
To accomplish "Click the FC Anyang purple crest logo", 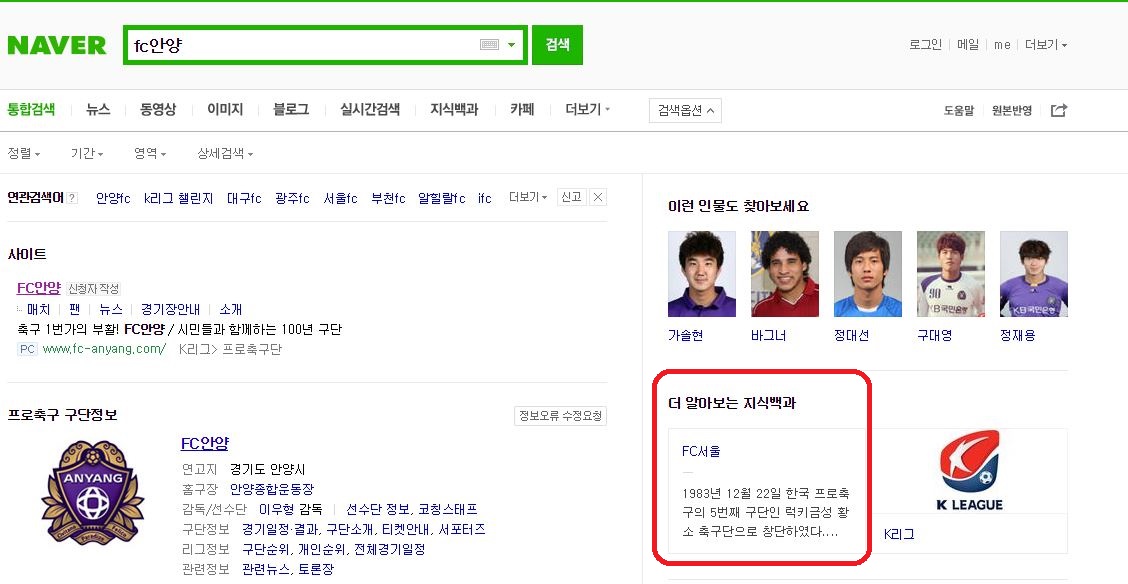I will (93, 493).
